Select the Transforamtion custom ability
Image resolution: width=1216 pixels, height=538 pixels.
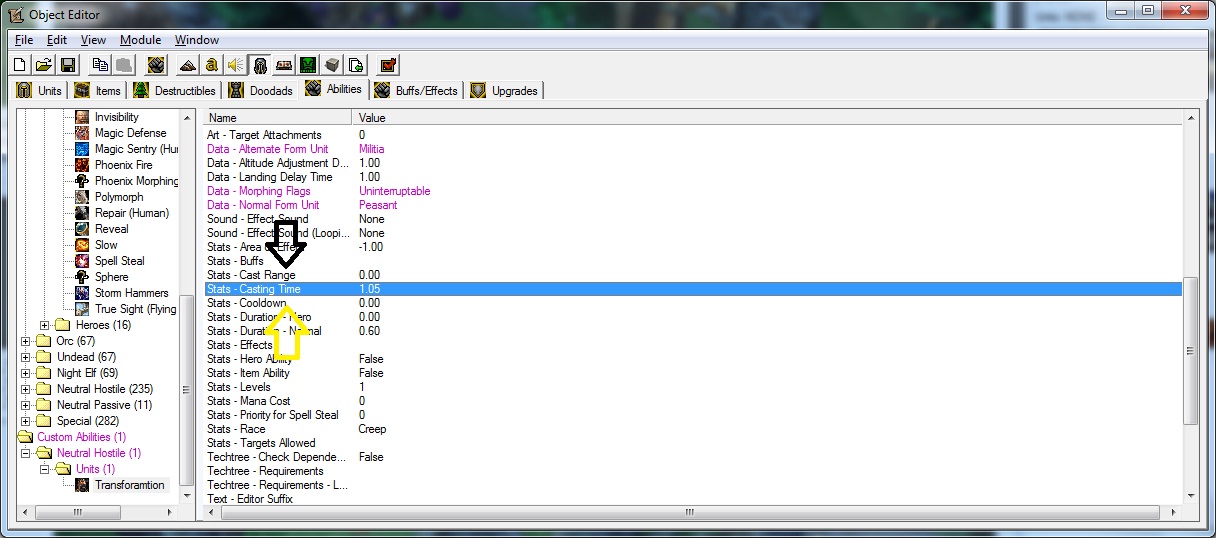pyautogui.click(x=129, y=485)
